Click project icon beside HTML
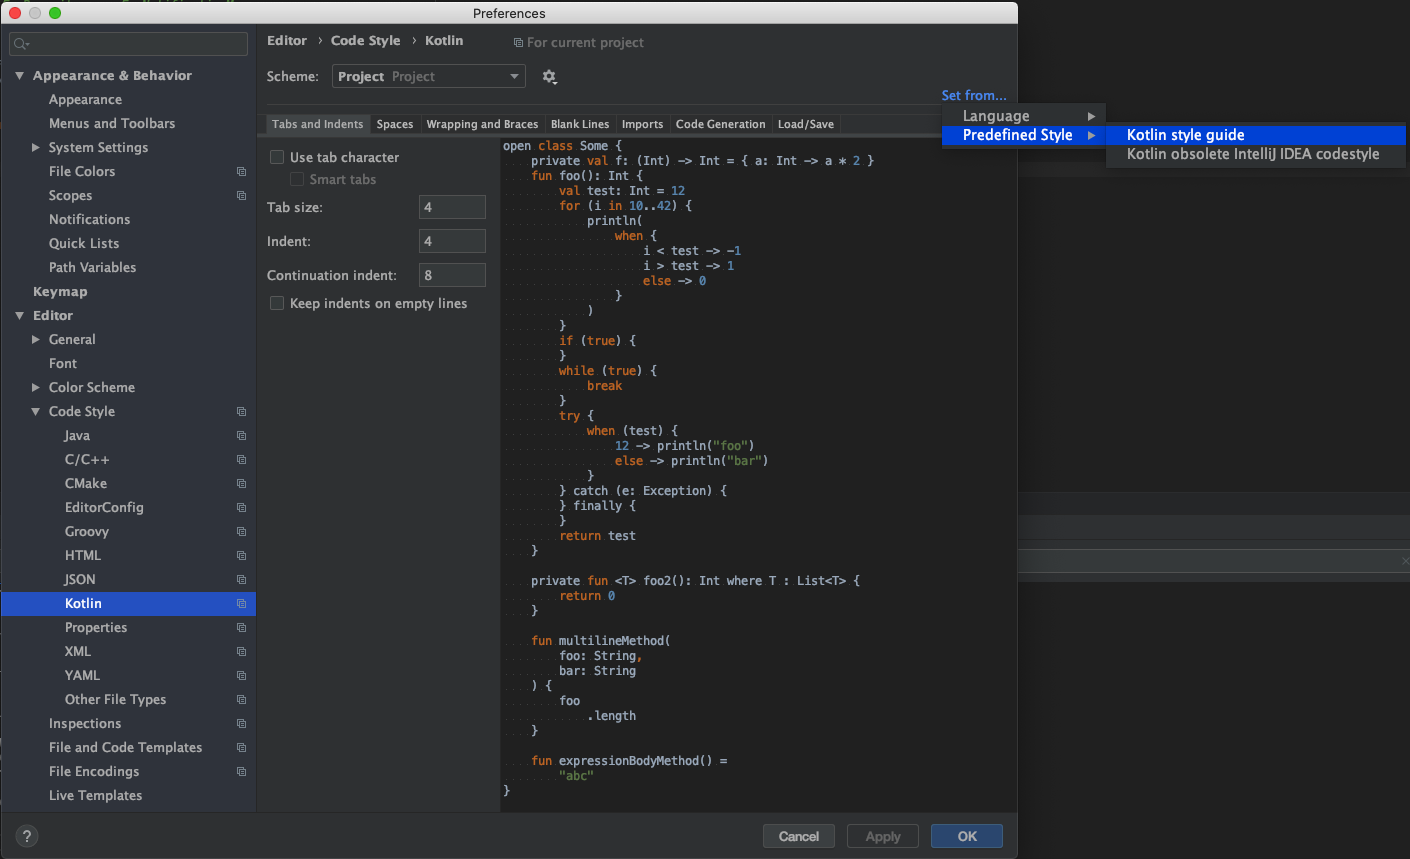Screen dimensions: 1410x859 tap(241, 556)
